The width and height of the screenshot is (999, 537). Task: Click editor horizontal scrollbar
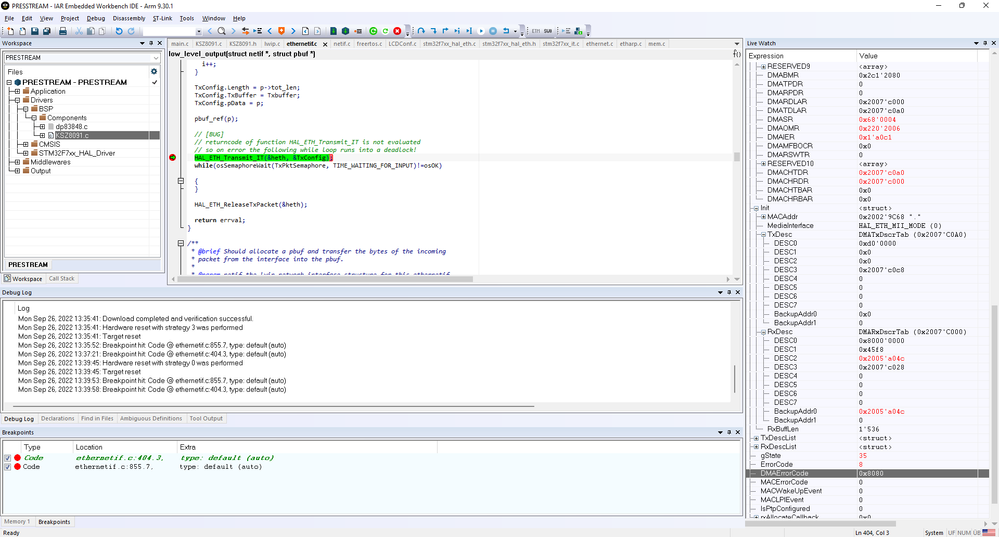click(325, 279)
